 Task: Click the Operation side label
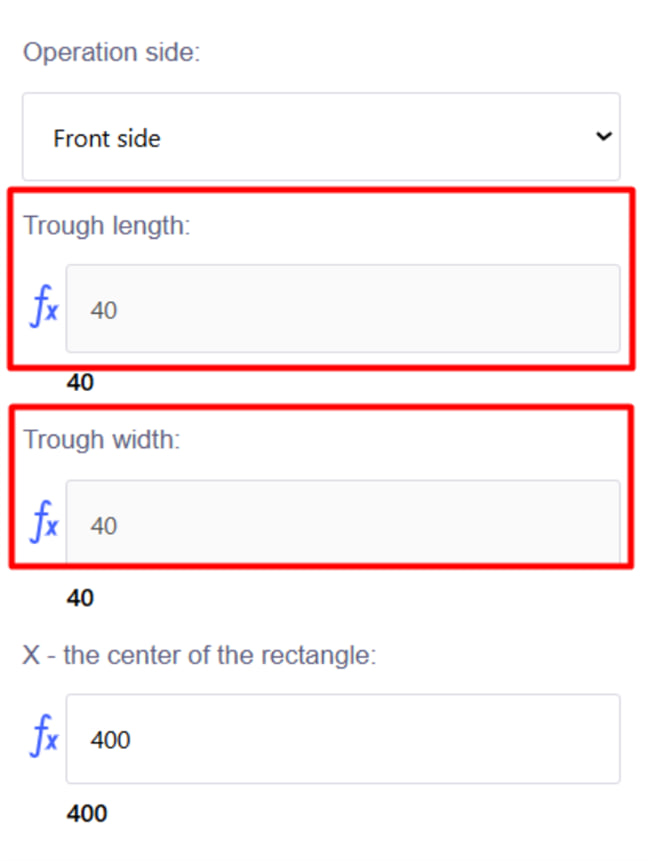(x=111, y=52)
